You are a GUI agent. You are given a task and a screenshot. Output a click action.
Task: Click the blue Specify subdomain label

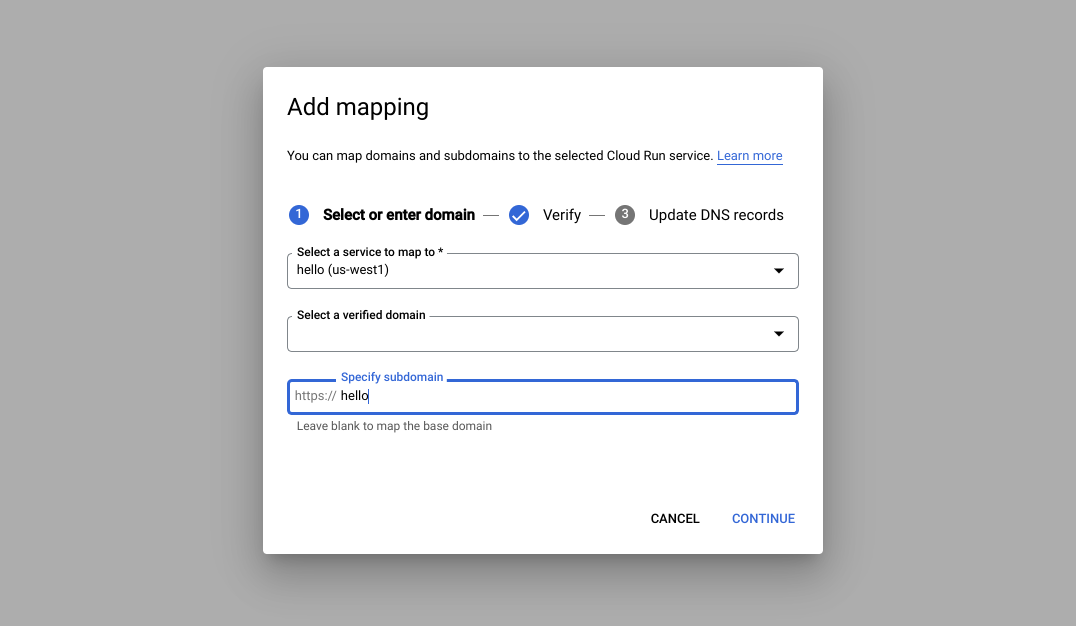(x=392, y=376)
